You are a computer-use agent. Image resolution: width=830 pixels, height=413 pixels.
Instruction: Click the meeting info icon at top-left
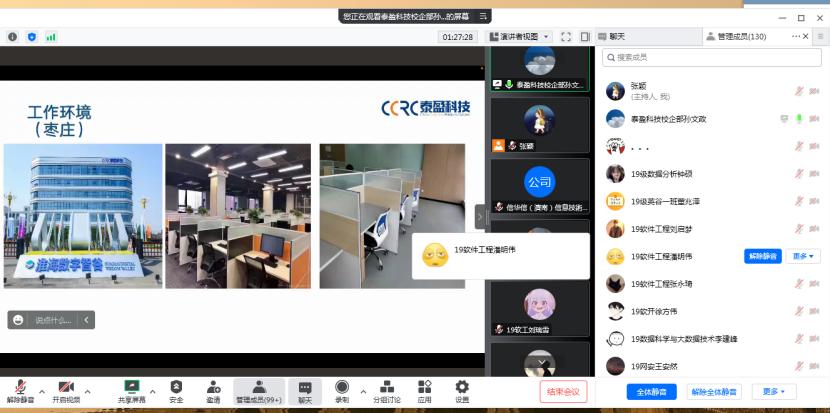coord(13,37)
